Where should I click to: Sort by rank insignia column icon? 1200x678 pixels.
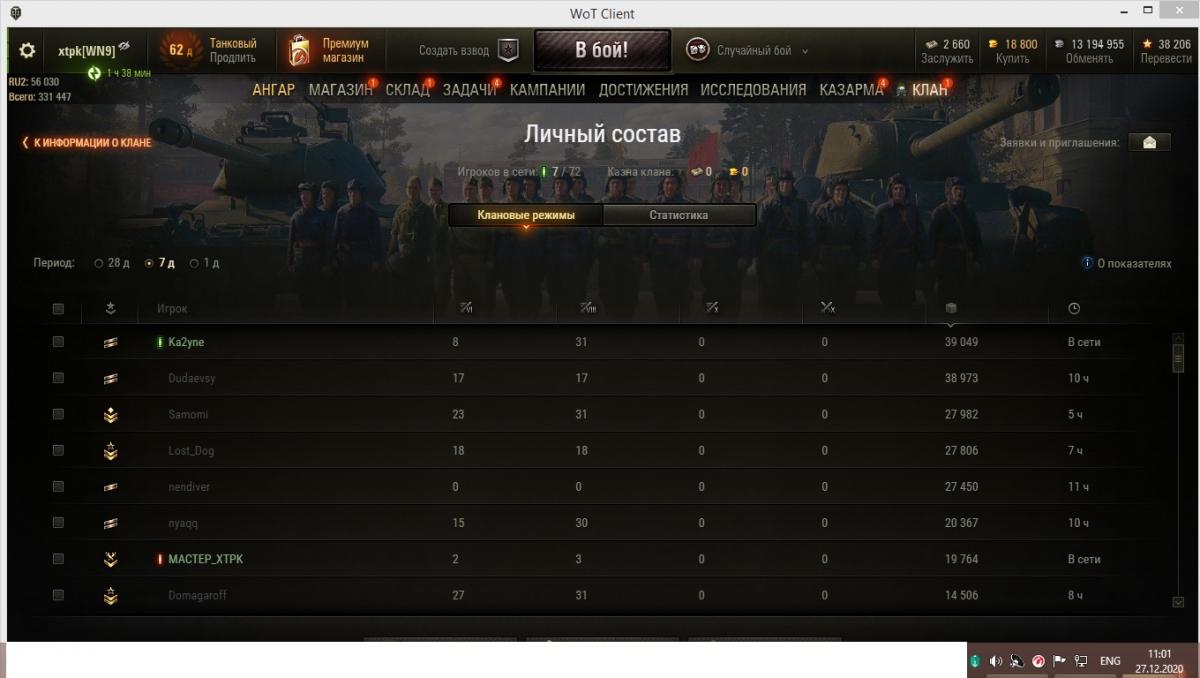(x=111, y=308)
